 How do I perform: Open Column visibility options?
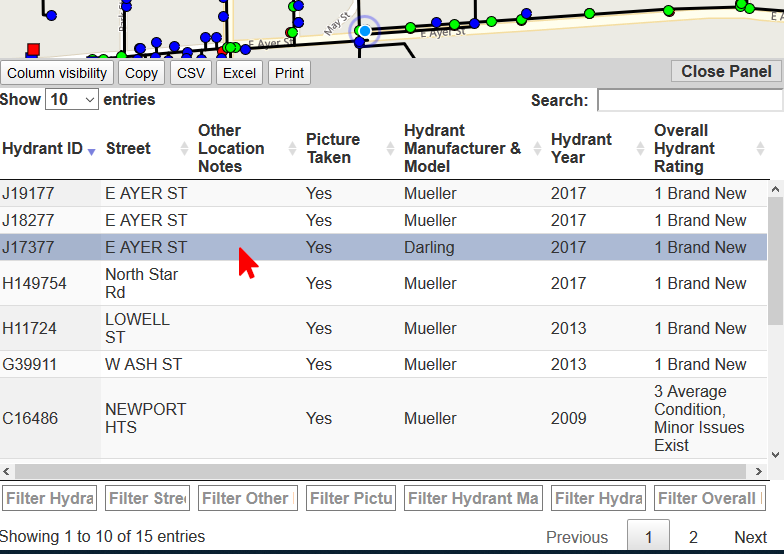pyautogui.click(x=57, y=73)
